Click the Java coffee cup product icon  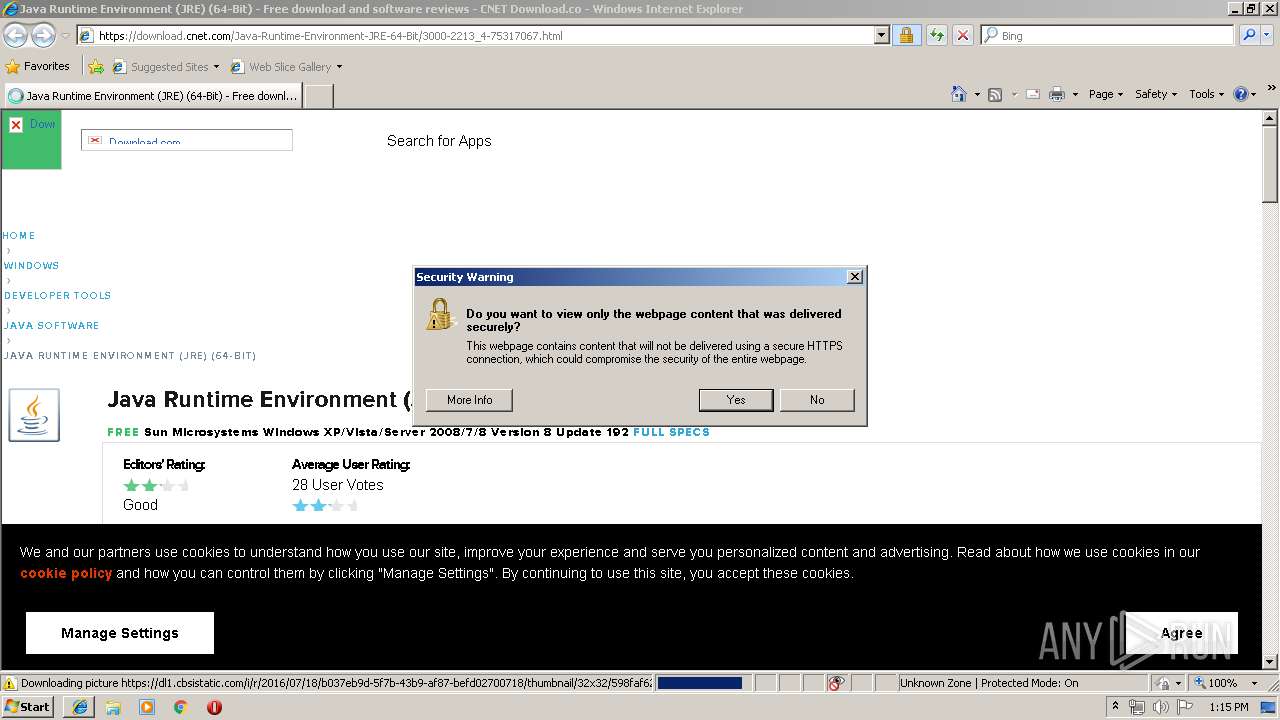(x=34, y=414)
